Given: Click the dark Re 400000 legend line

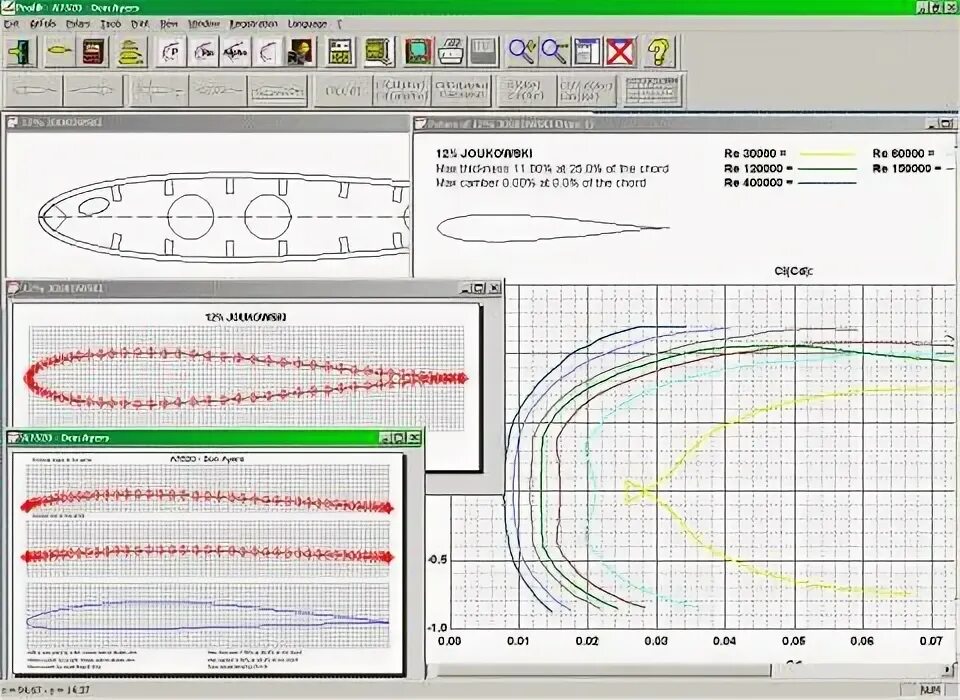Looking at the screenshot, I should click(827, 183).
